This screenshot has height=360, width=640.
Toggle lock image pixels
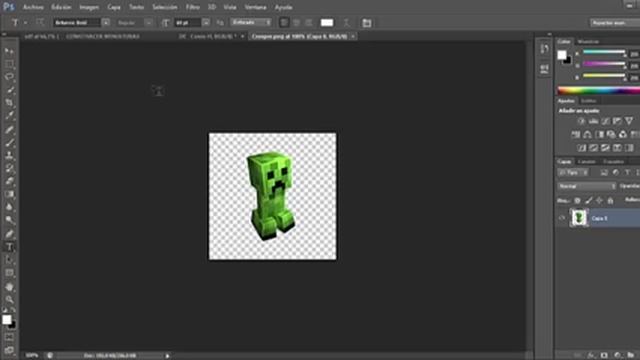pyautogui.click(x=588, y=200)
